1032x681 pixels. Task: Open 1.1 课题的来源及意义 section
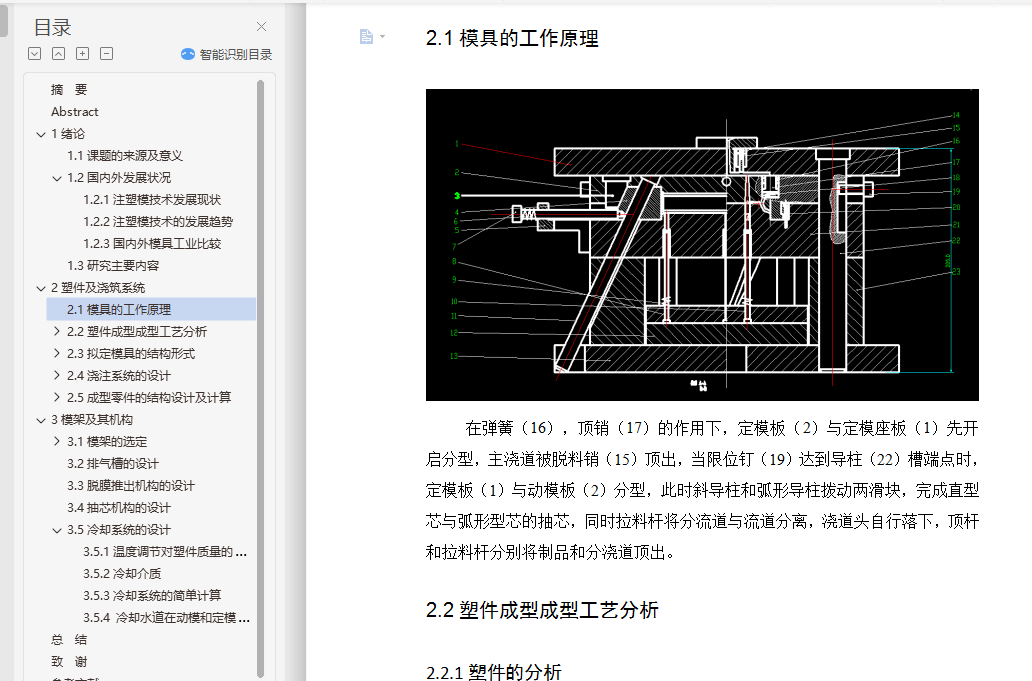coord(124,156)
